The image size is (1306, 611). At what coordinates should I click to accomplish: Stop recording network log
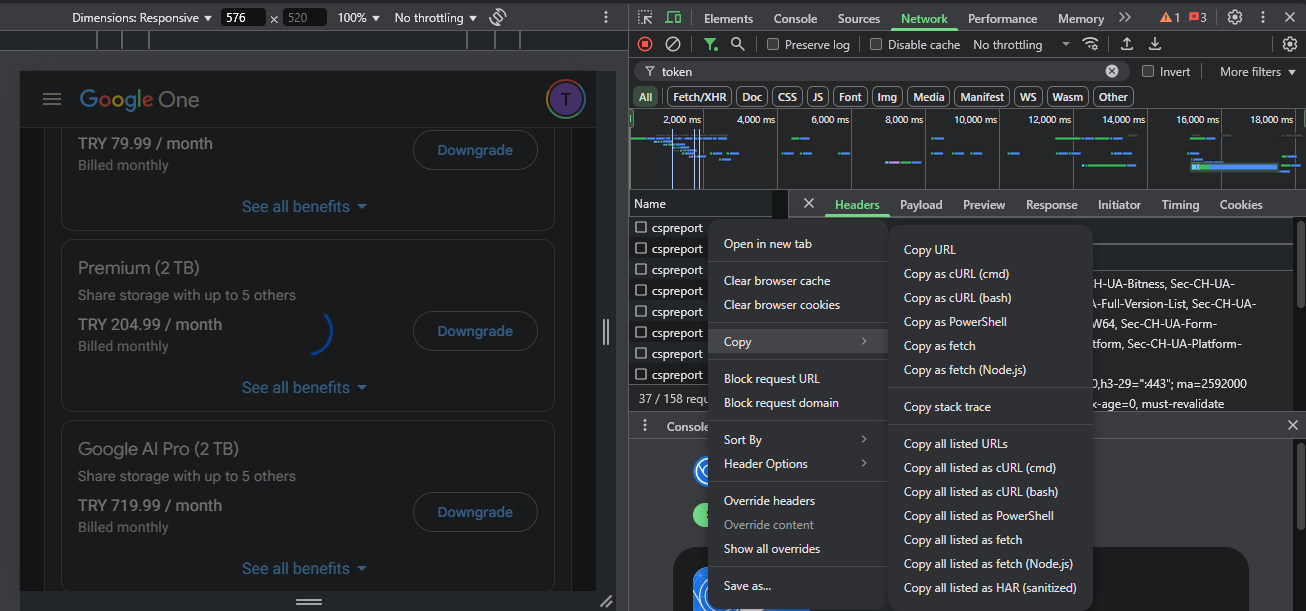click(x=645, y=44)
